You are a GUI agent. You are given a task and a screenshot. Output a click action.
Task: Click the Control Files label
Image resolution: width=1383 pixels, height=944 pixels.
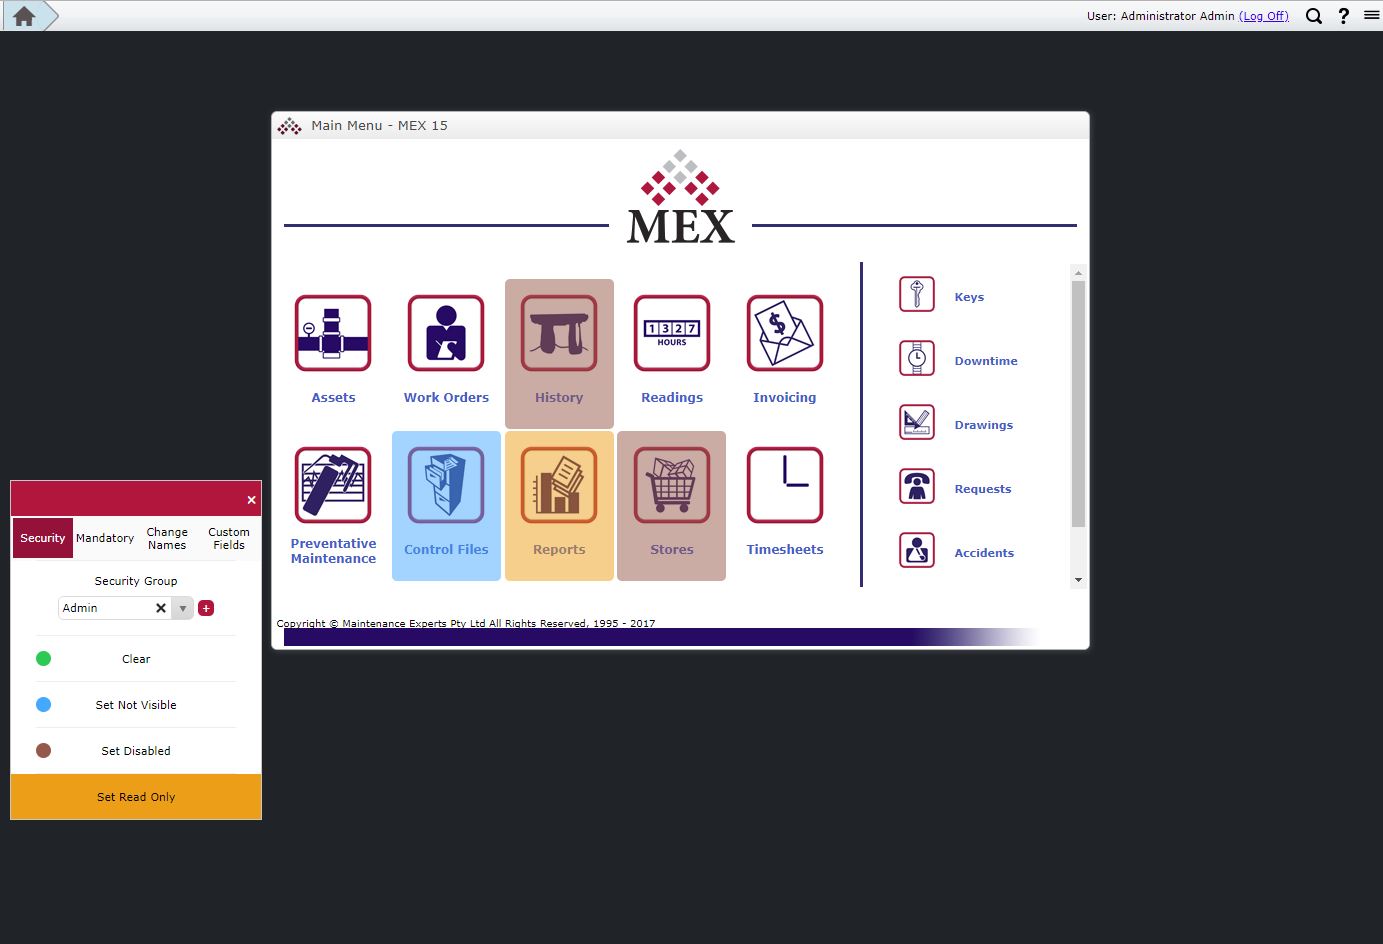coord(446,549)
